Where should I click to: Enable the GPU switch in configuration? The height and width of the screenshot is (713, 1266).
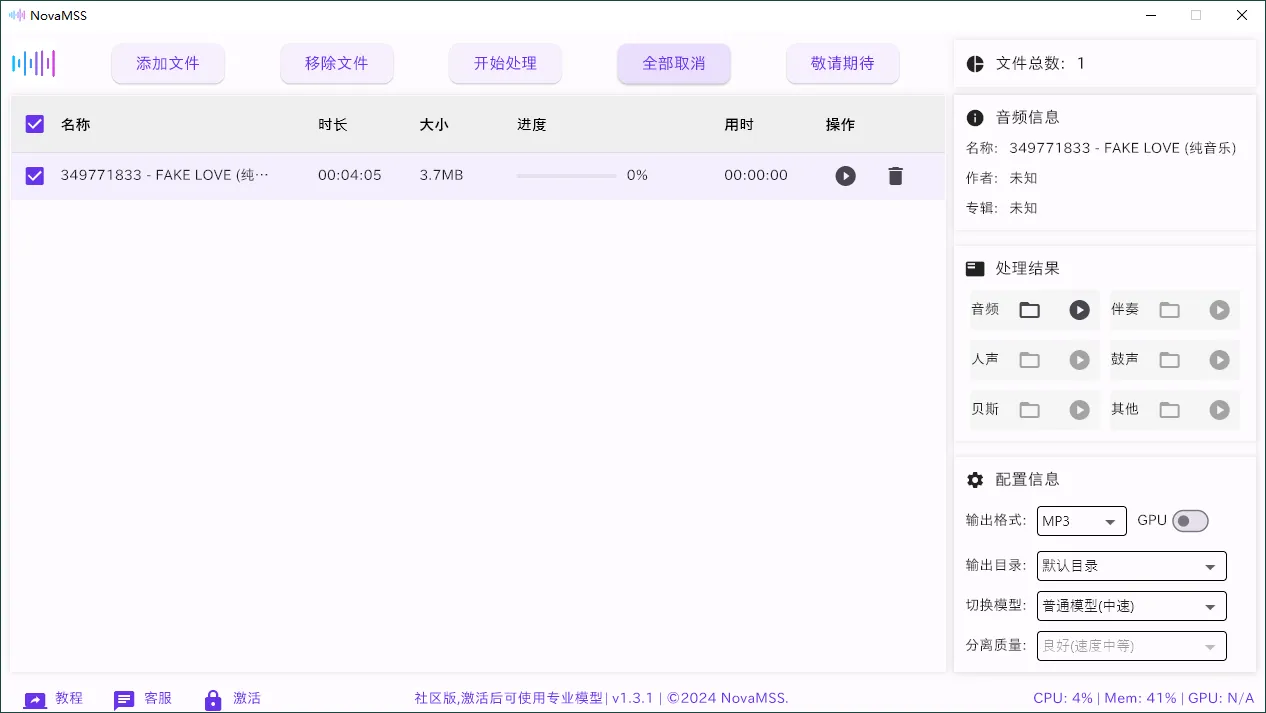1190,520
